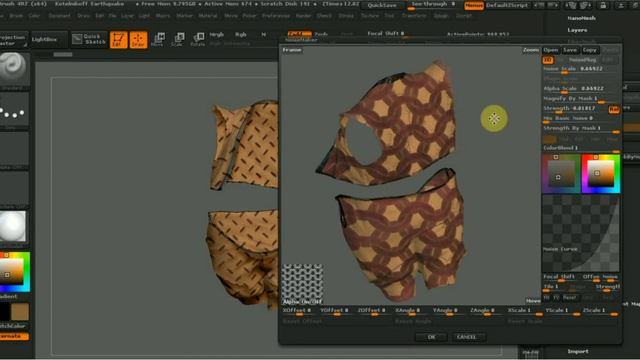640x360 pixels.
Task: Adjust the XOffset slider
Action: [299, 311]
